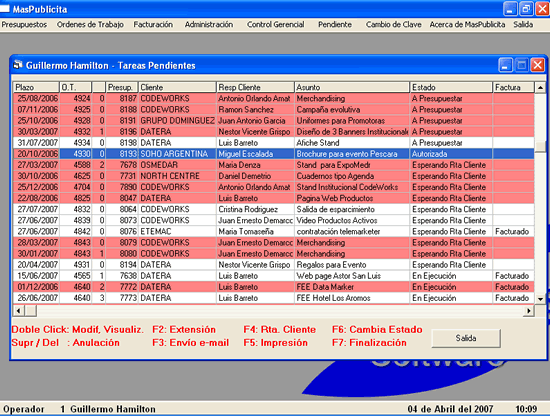Click the Maria Tomaseña cell
The height and width of the screenshot is (416, 550).
click(255, 232)
